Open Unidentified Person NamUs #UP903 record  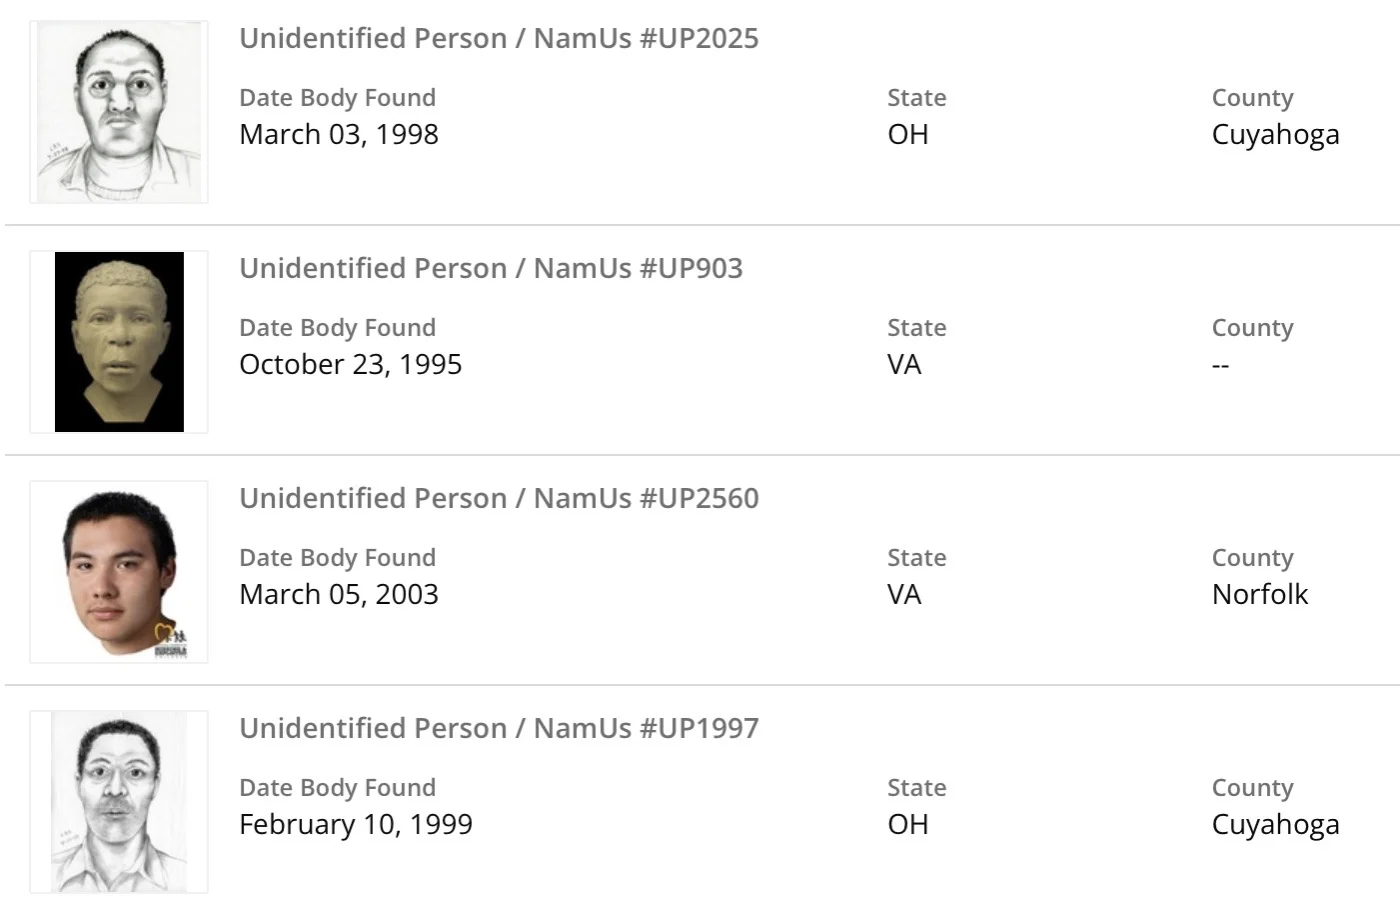pyautogui.click(x=490, y=268)
